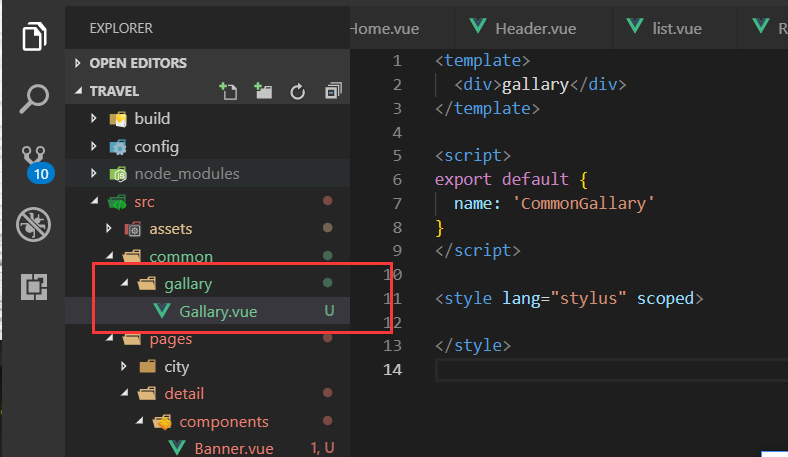Screen dimensions: 788x457
Task: Place cursor in empty line 14
Action: [x=611, y=370]
